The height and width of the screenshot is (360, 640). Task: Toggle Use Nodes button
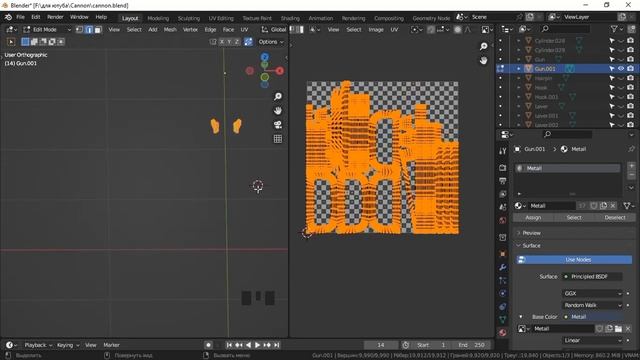574,260
